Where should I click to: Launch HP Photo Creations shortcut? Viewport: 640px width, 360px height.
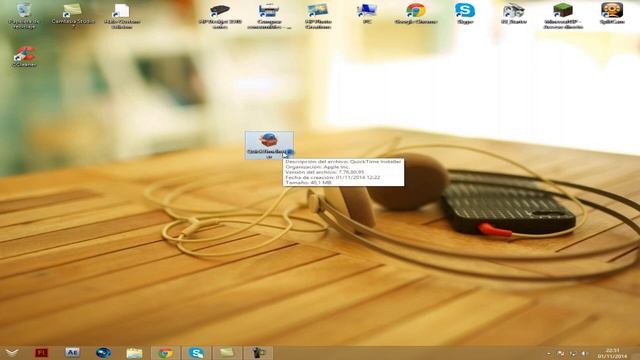point(318,15)
